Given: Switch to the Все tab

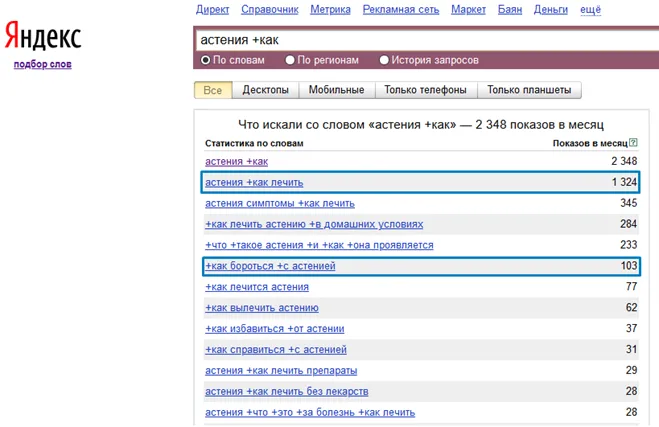Looking at the screenshot, I should [213, 90].
